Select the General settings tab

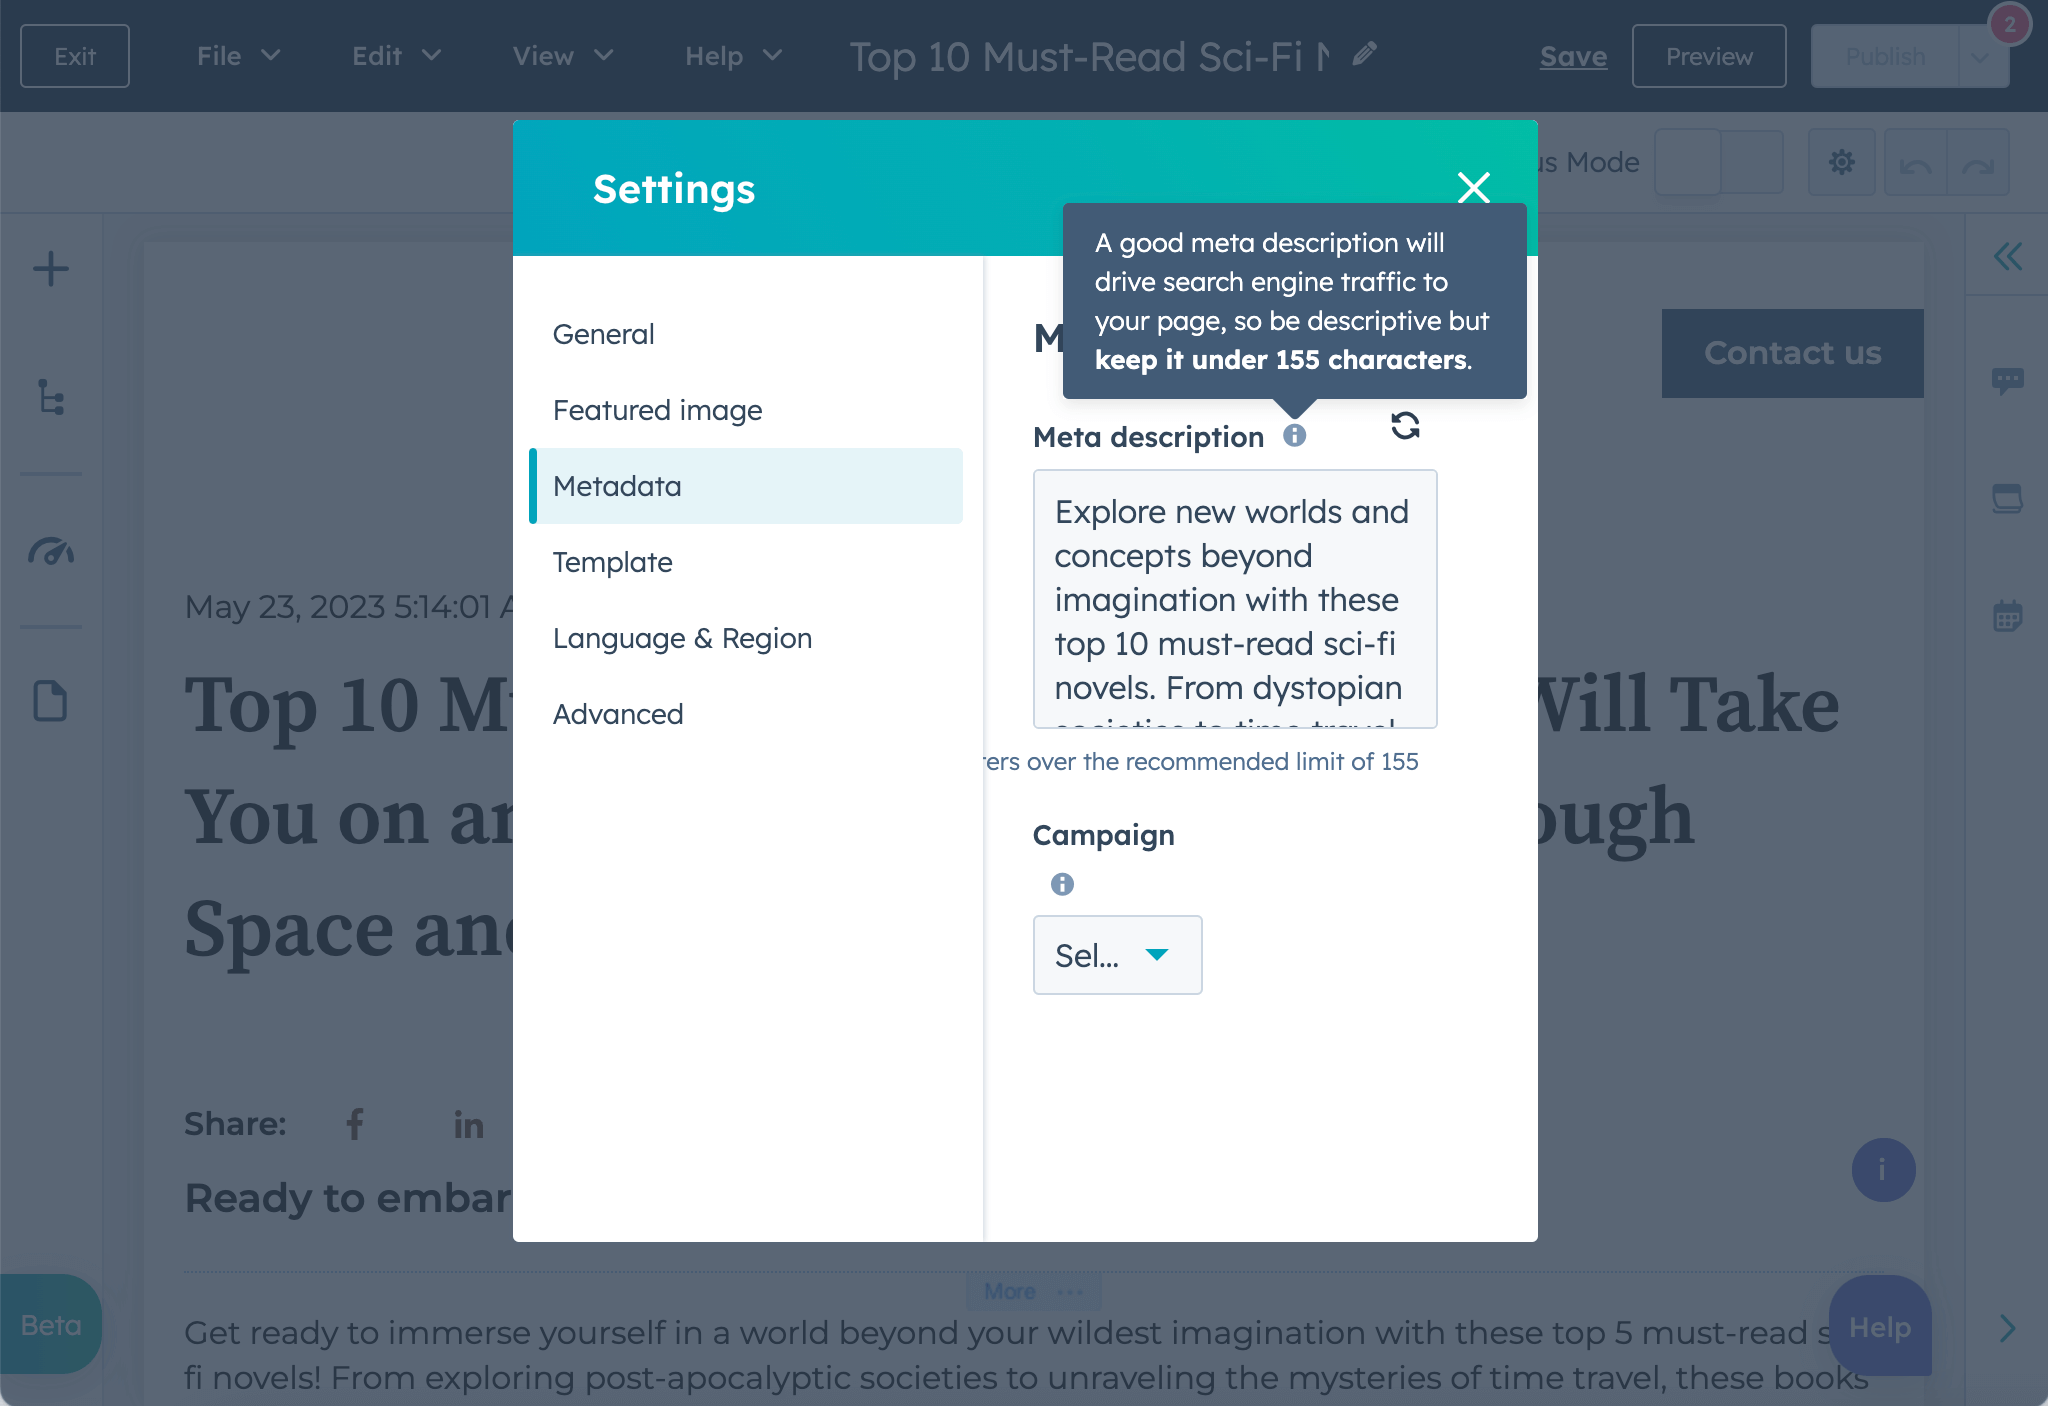[604, 333]
